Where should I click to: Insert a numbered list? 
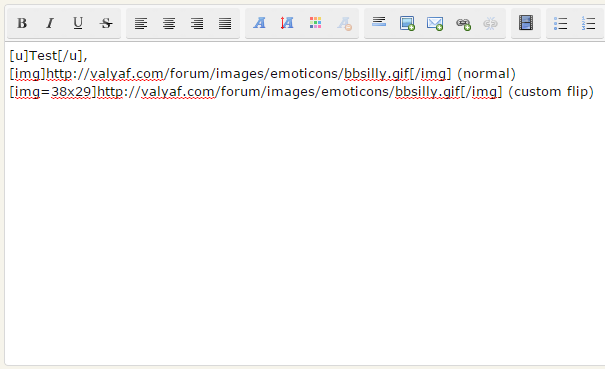point(588,23)
